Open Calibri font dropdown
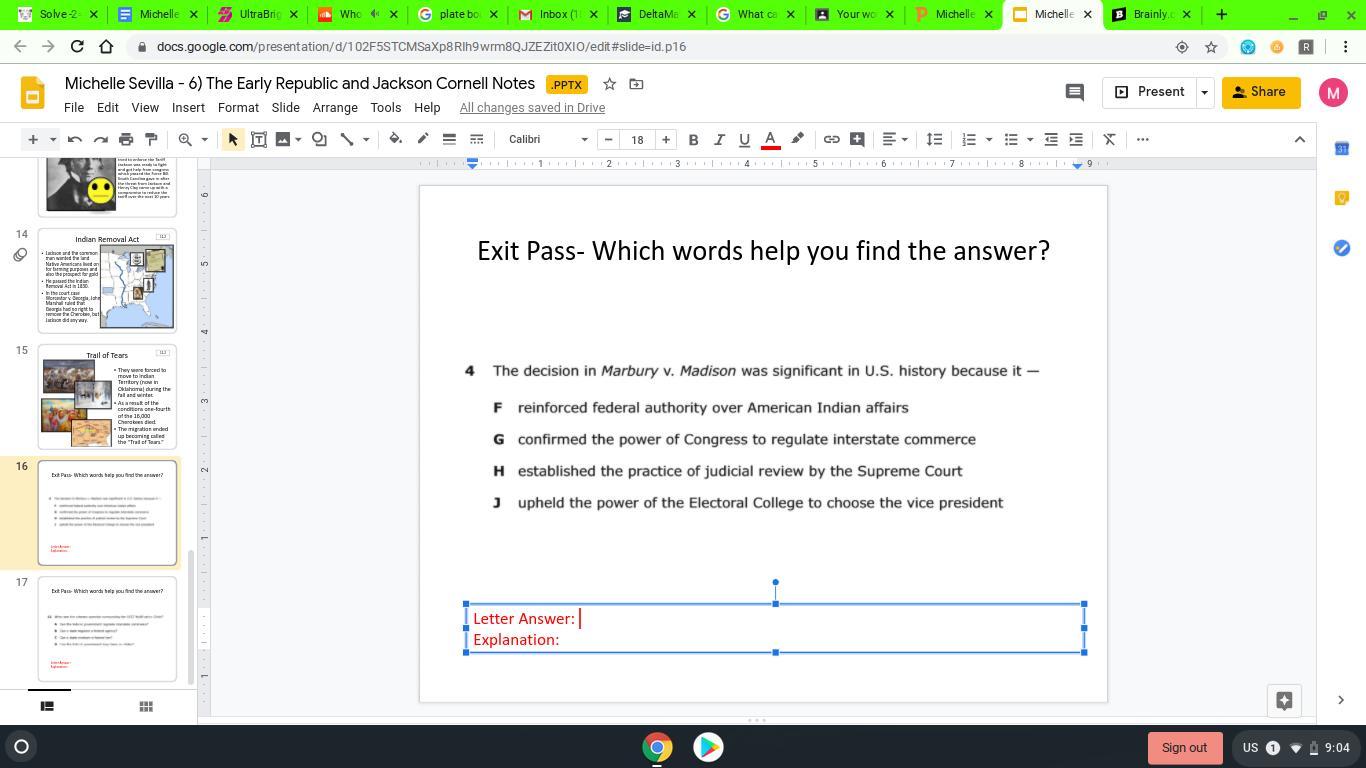The image size is (1366, 768). click(548, 139)
